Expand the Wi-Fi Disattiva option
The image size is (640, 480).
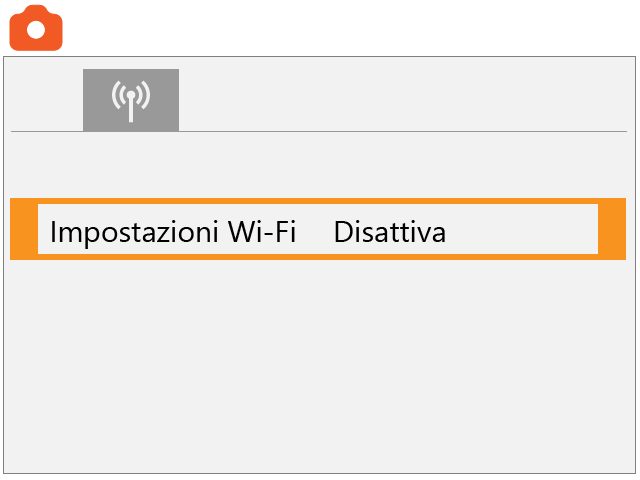tap(390, 232)
